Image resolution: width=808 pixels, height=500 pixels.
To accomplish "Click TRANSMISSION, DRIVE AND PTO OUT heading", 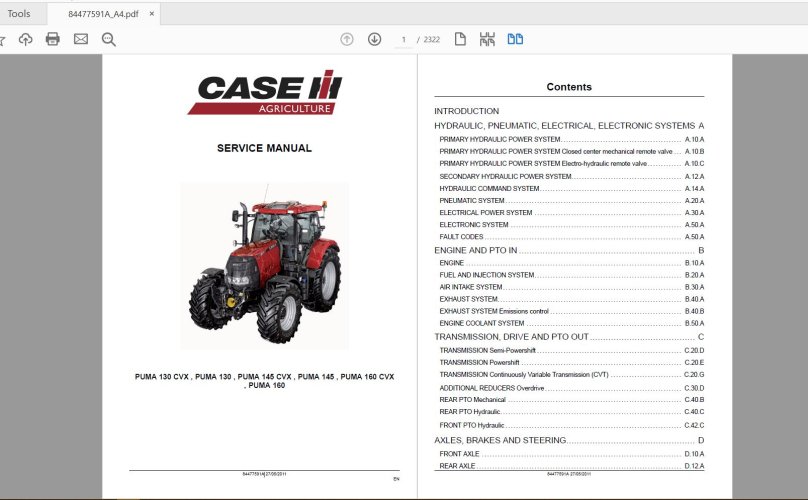I will [x=569, y=337].
